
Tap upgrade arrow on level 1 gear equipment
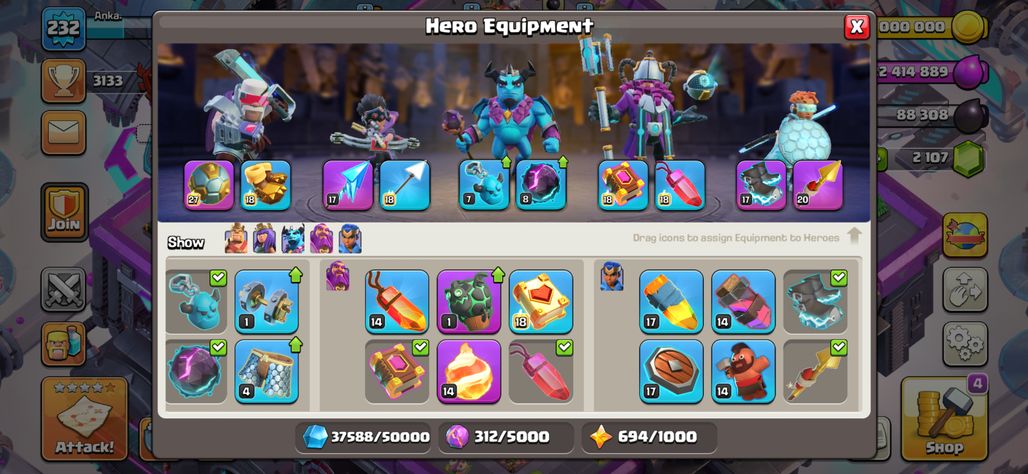click(295, 275)
